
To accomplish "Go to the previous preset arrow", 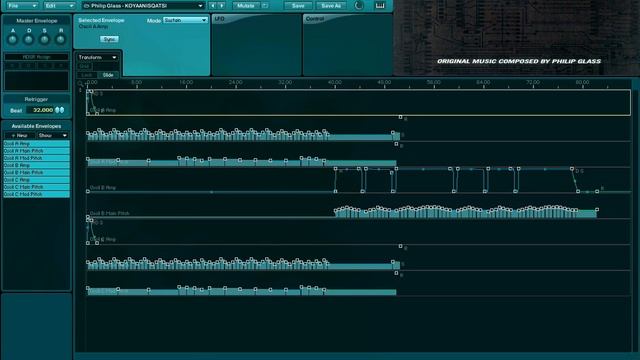I will (212, 6).
